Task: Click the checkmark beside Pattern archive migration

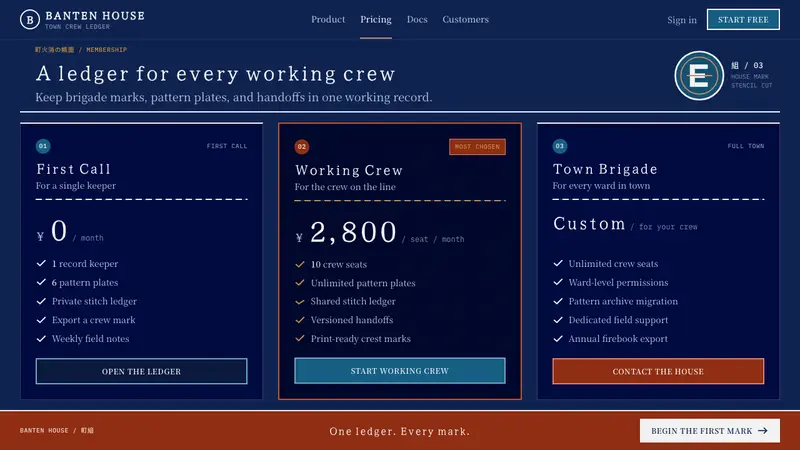Action: [558, 301]
